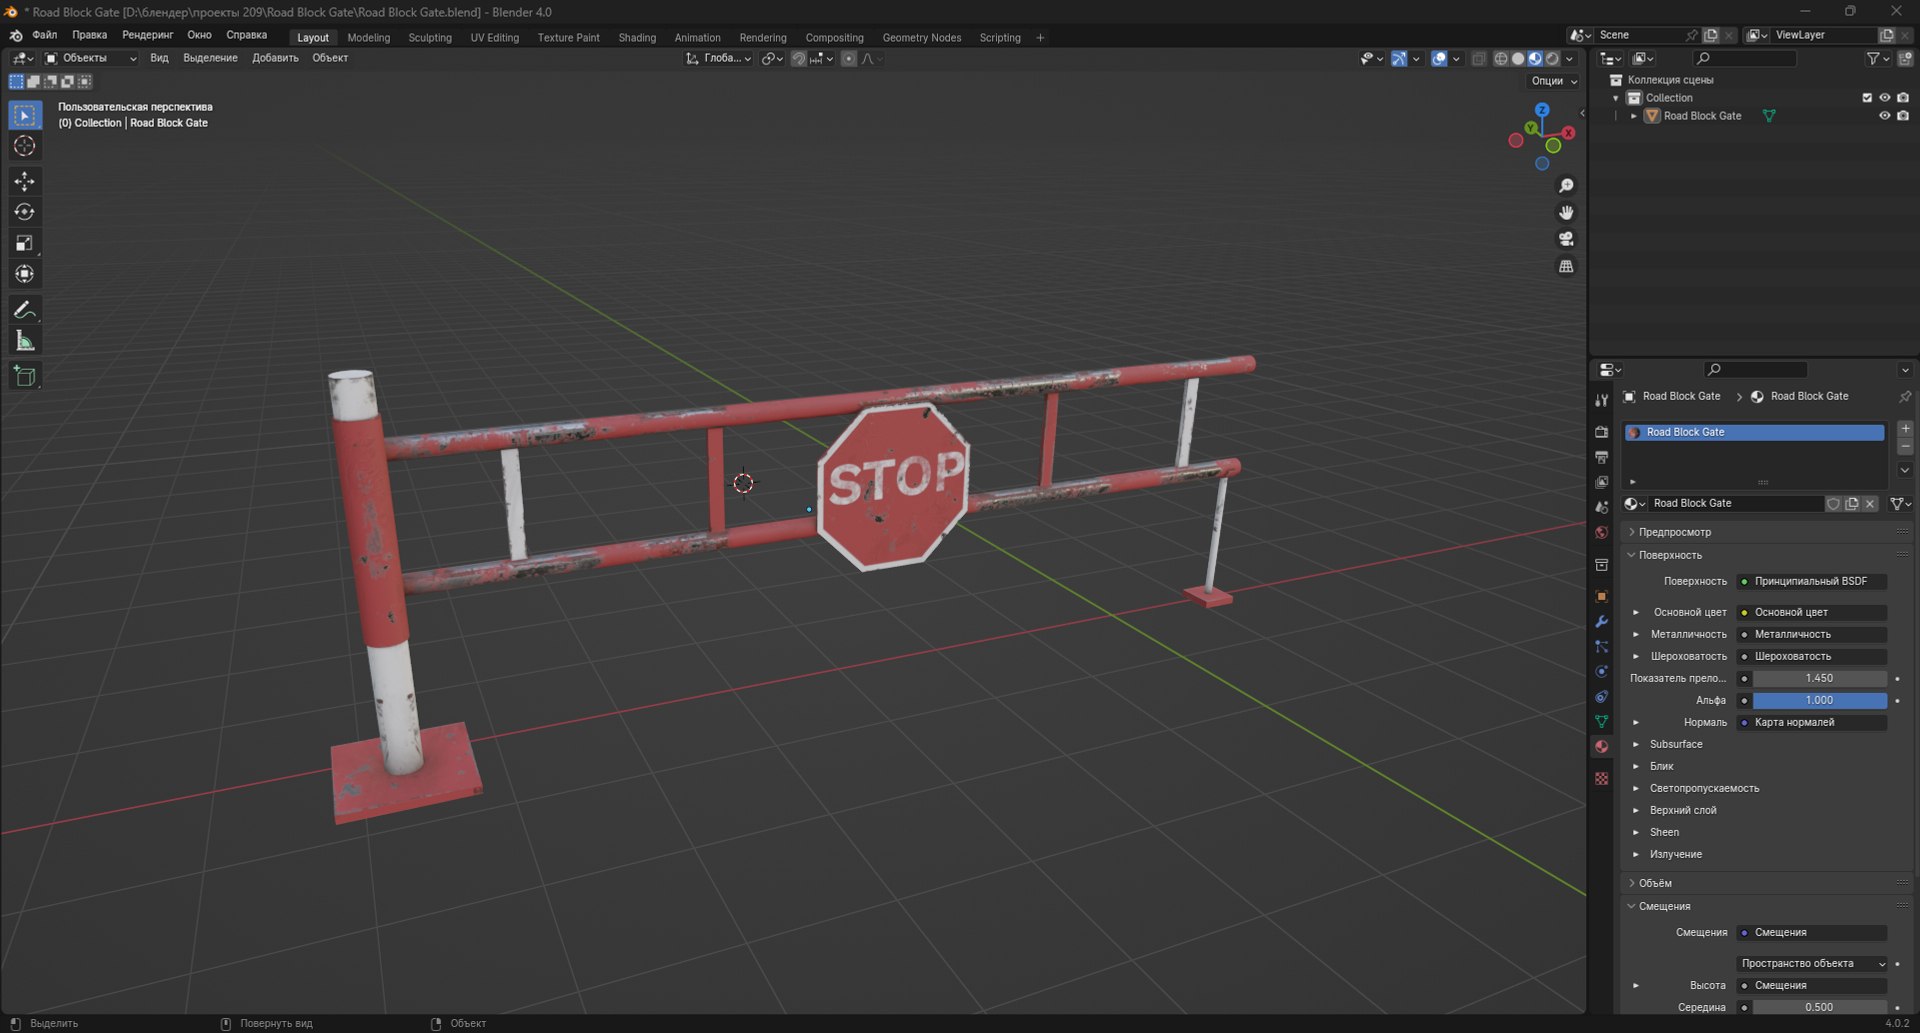
Task: Unlink the Road Block Gate material
Action: (1870, 504)
